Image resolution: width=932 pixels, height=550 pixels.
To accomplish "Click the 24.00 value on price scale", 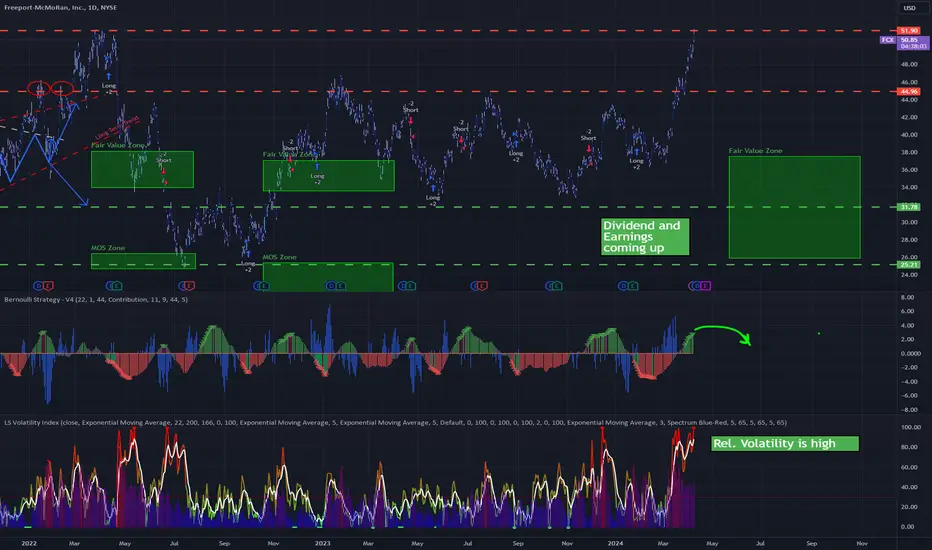I will pyautogui.click(x=909, y=275).
